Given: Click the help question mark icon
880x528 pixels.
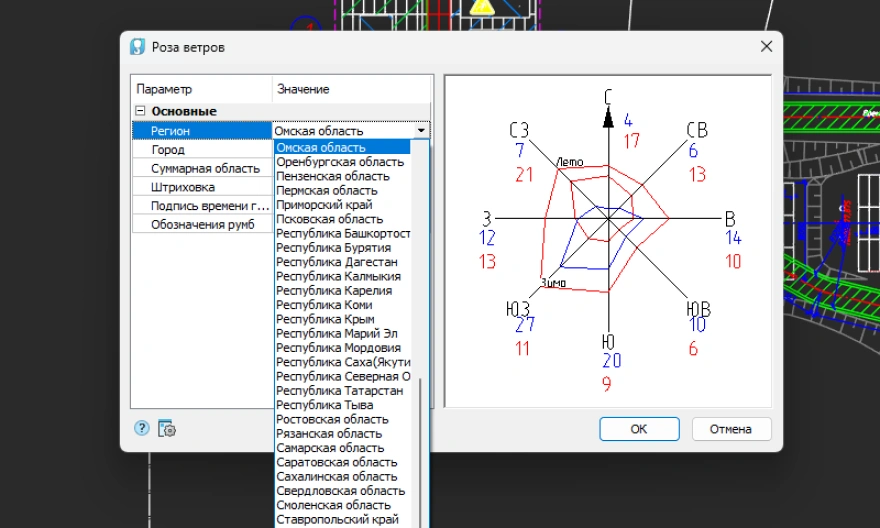Looking at the screenshot, I should (141, 428).
